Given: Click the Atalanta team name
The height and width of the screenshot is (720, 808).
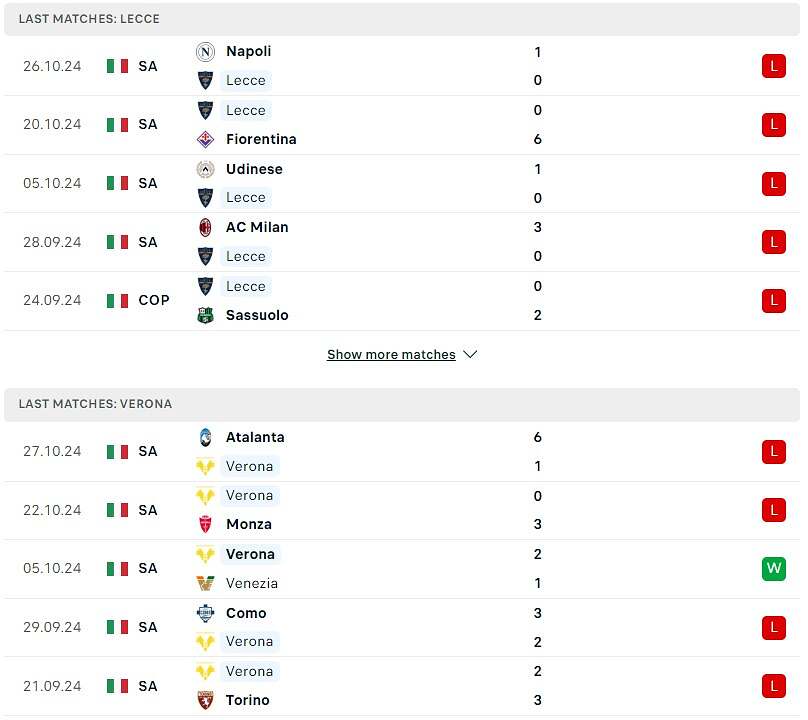Looking at the screenshot, I should coord(256,439).
